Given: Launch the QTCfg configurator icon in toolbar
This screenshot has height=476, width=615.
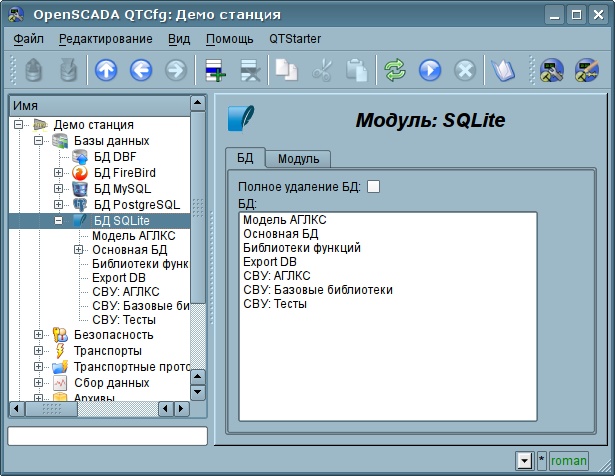Looking at the screenshot, I should pyautogui.click(x=551, y=71).
